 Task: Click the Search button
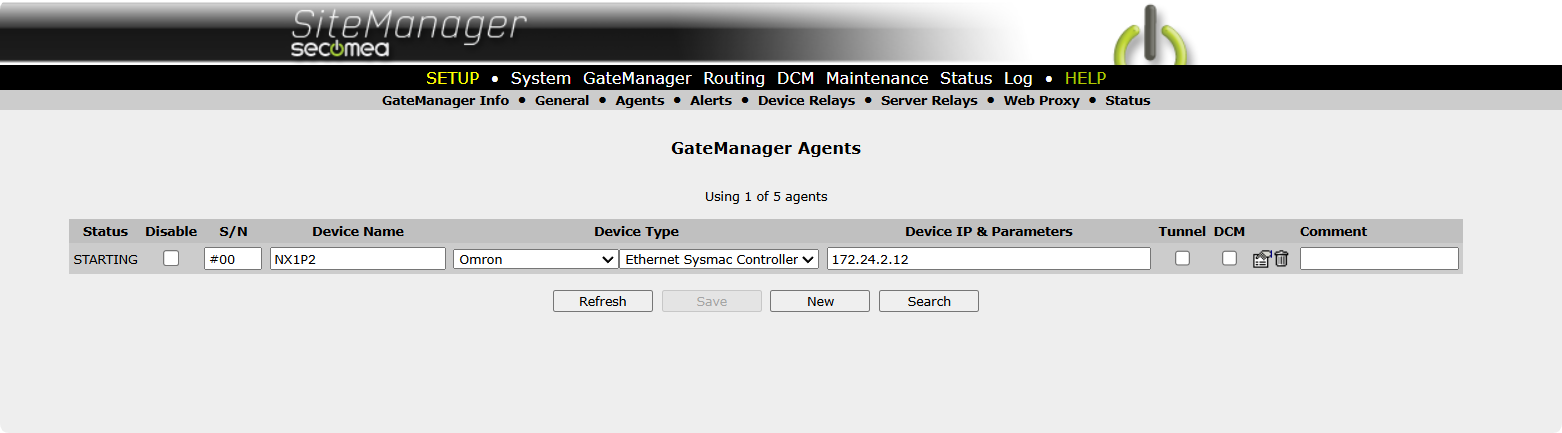(929, 301)
